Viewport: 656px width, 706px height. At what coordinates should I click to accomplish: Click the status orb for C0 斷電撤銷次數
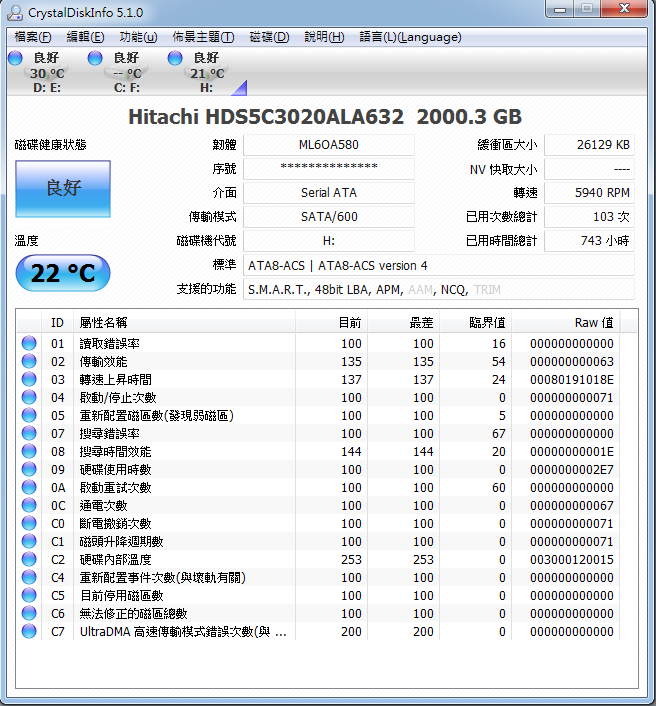point(29,523)
